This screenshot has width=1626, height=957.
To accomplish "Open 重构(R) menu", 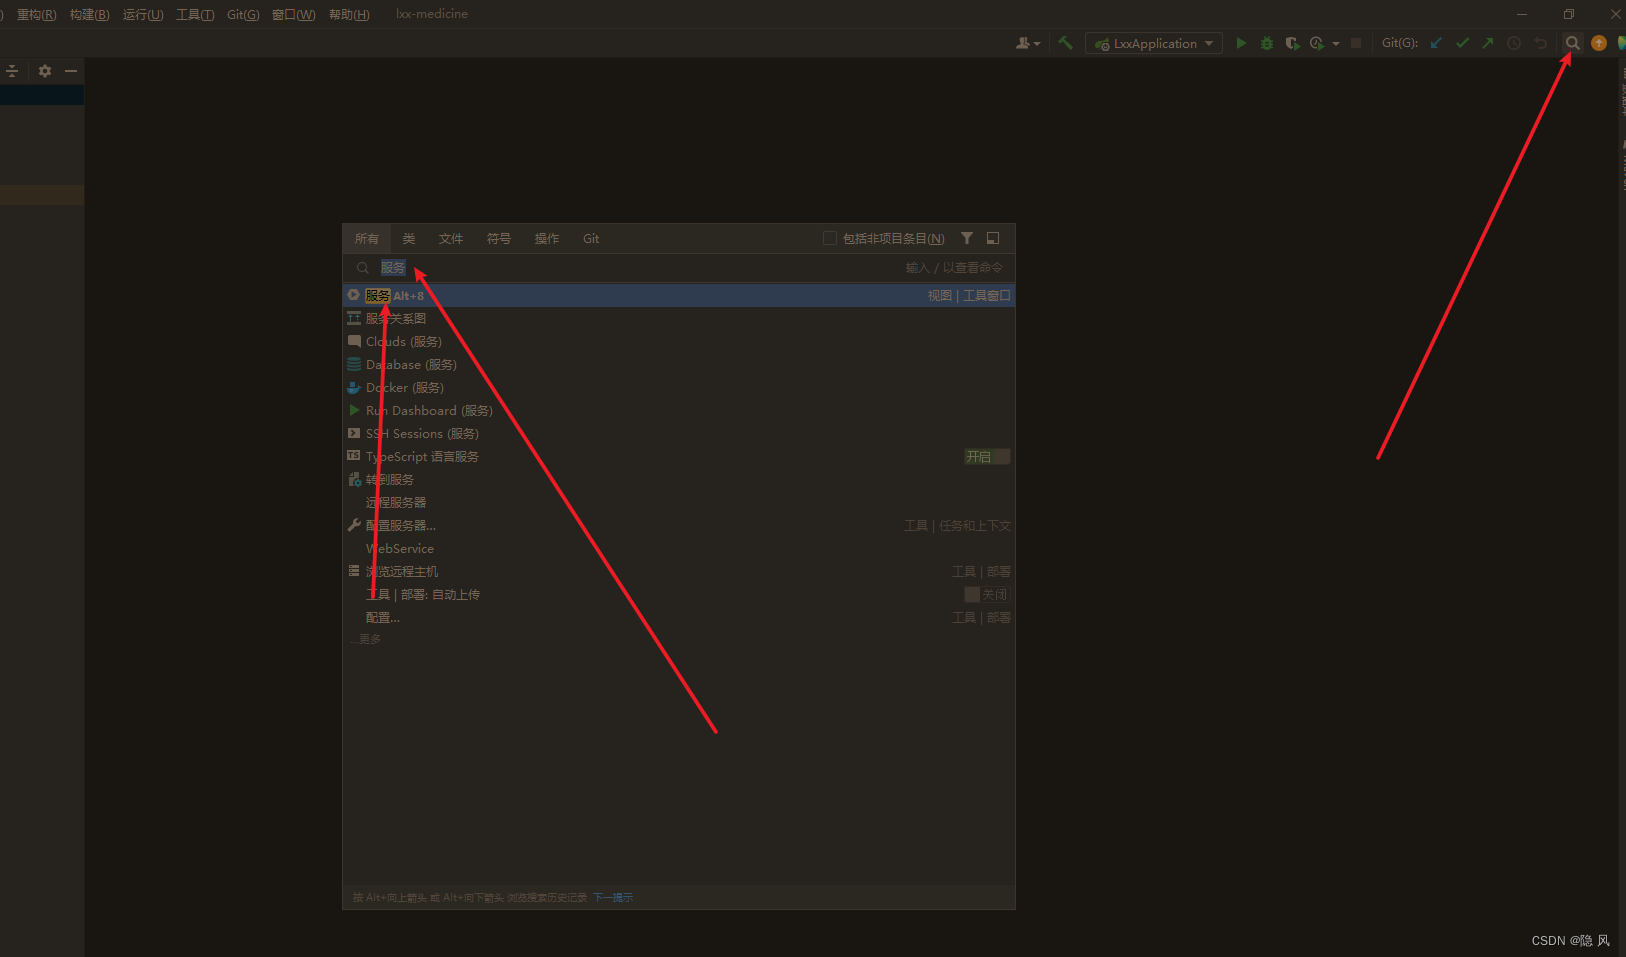I will point(36,15).
